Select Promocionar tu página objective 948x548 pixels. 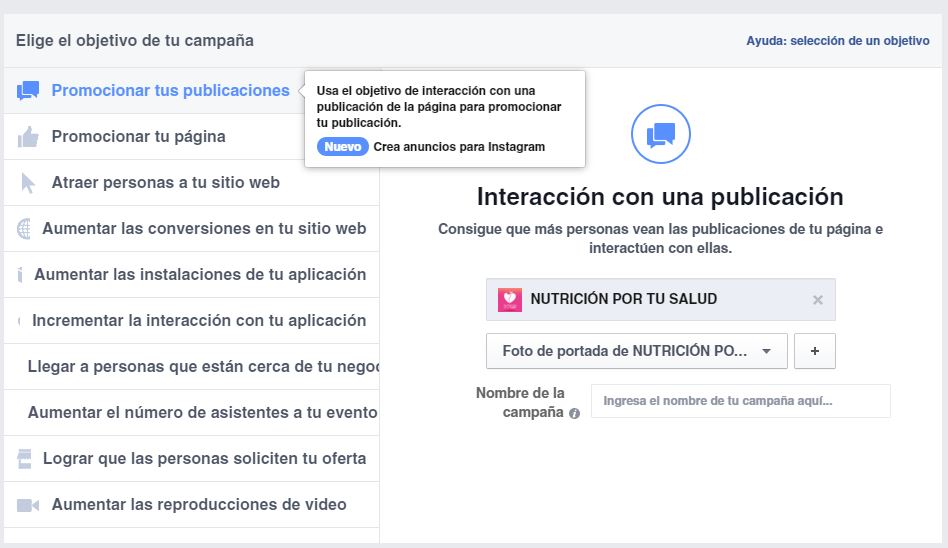(192, 137)
